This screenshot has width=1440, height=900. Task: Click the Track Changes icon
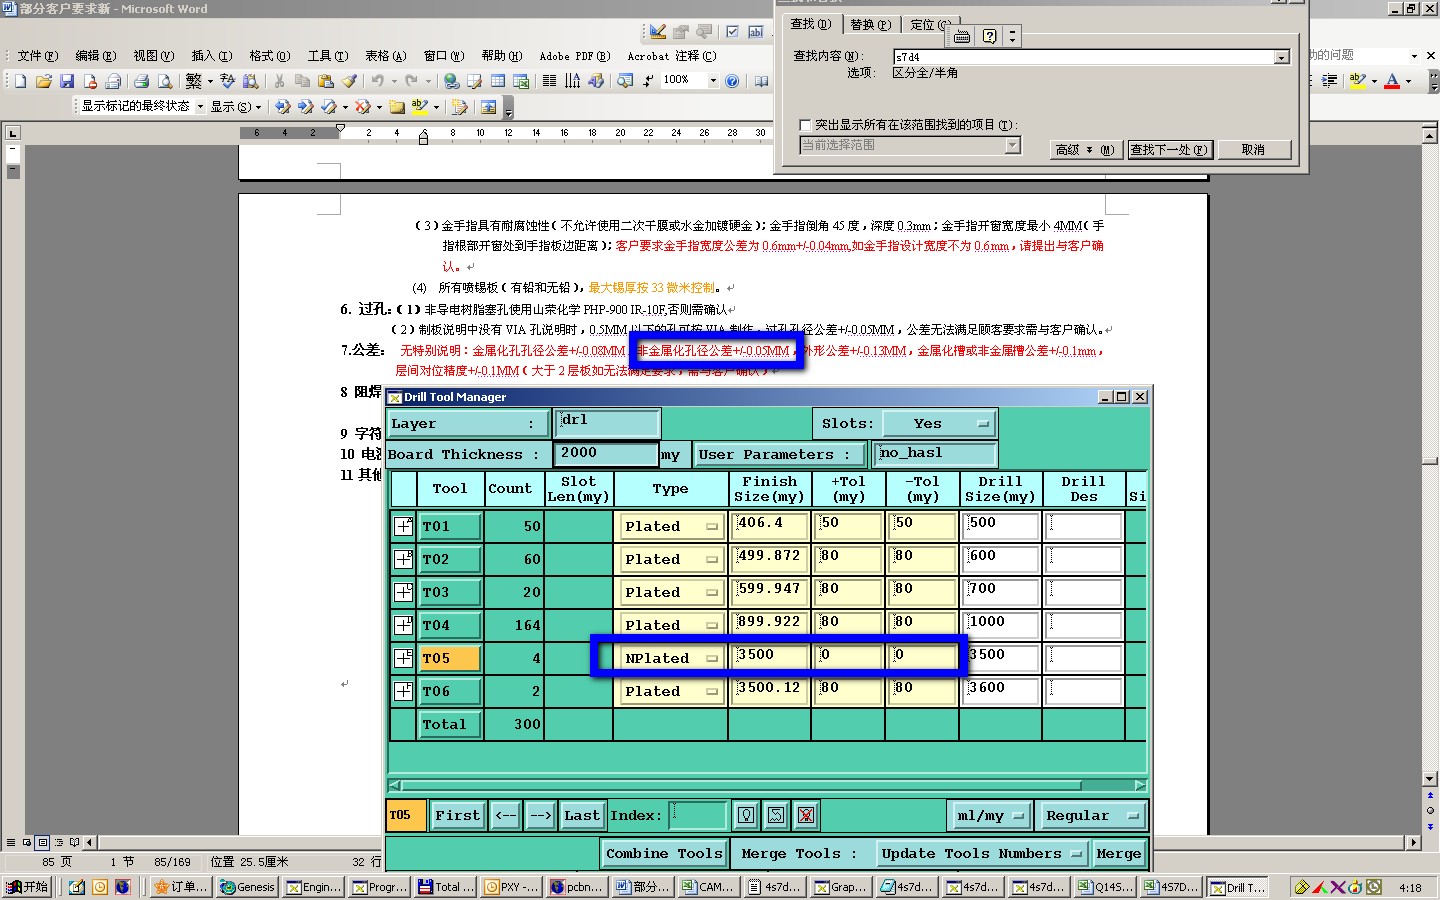459,106
